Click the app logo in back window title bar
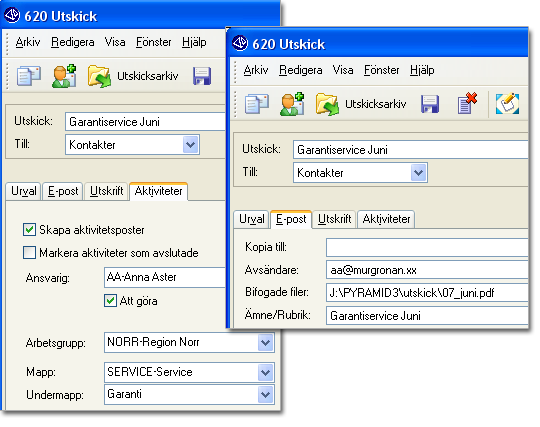Image resolution: width=540 pixels, height=427 pixels. point(12,15)
